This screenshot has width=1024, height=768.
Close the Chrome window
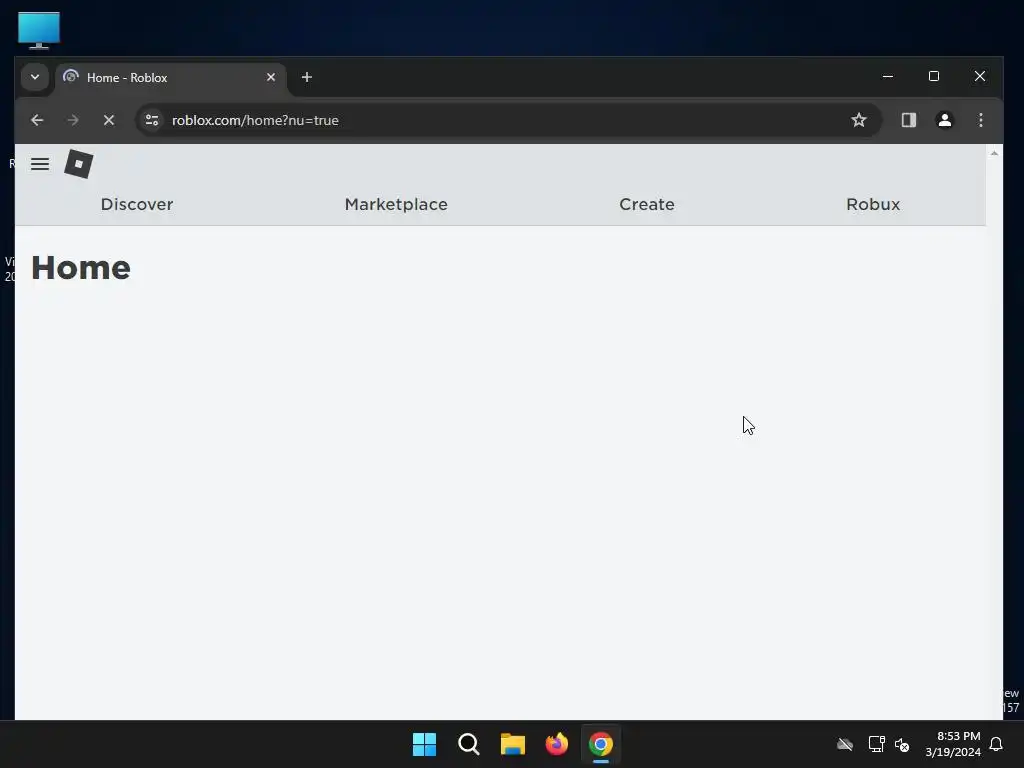click(980, 76)
